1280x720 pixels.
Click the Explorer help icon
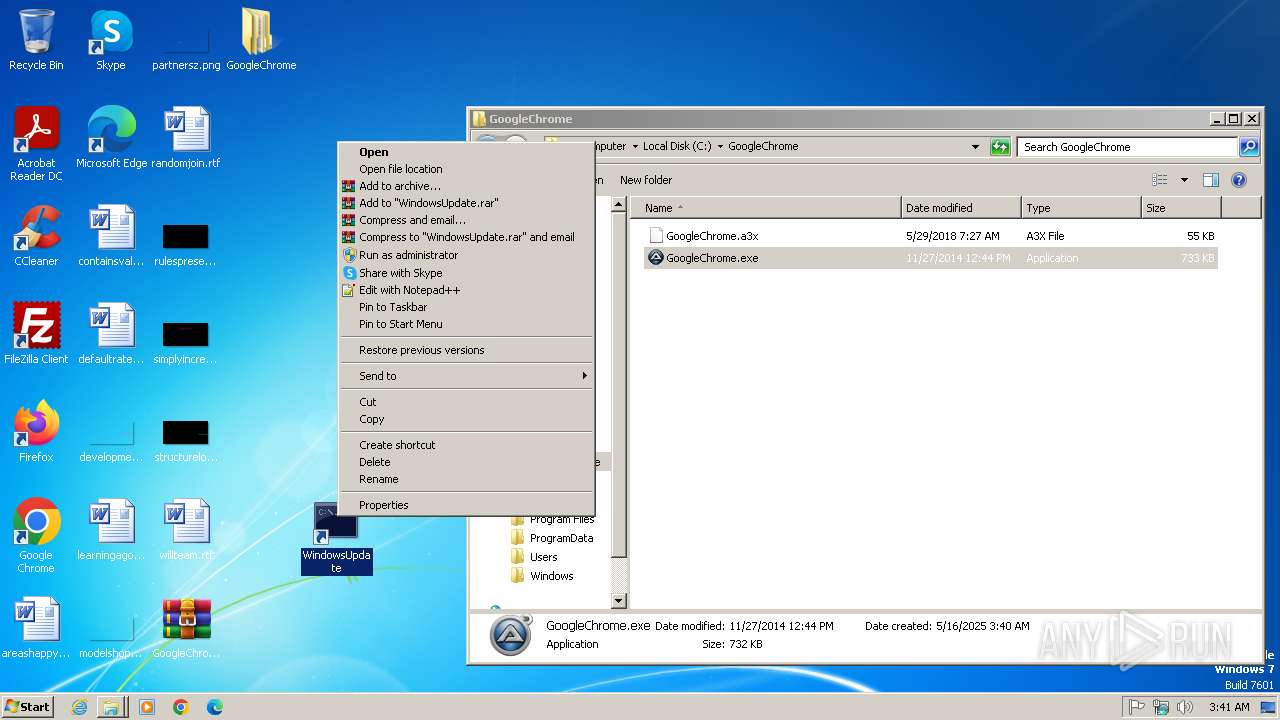[1238, 180]
